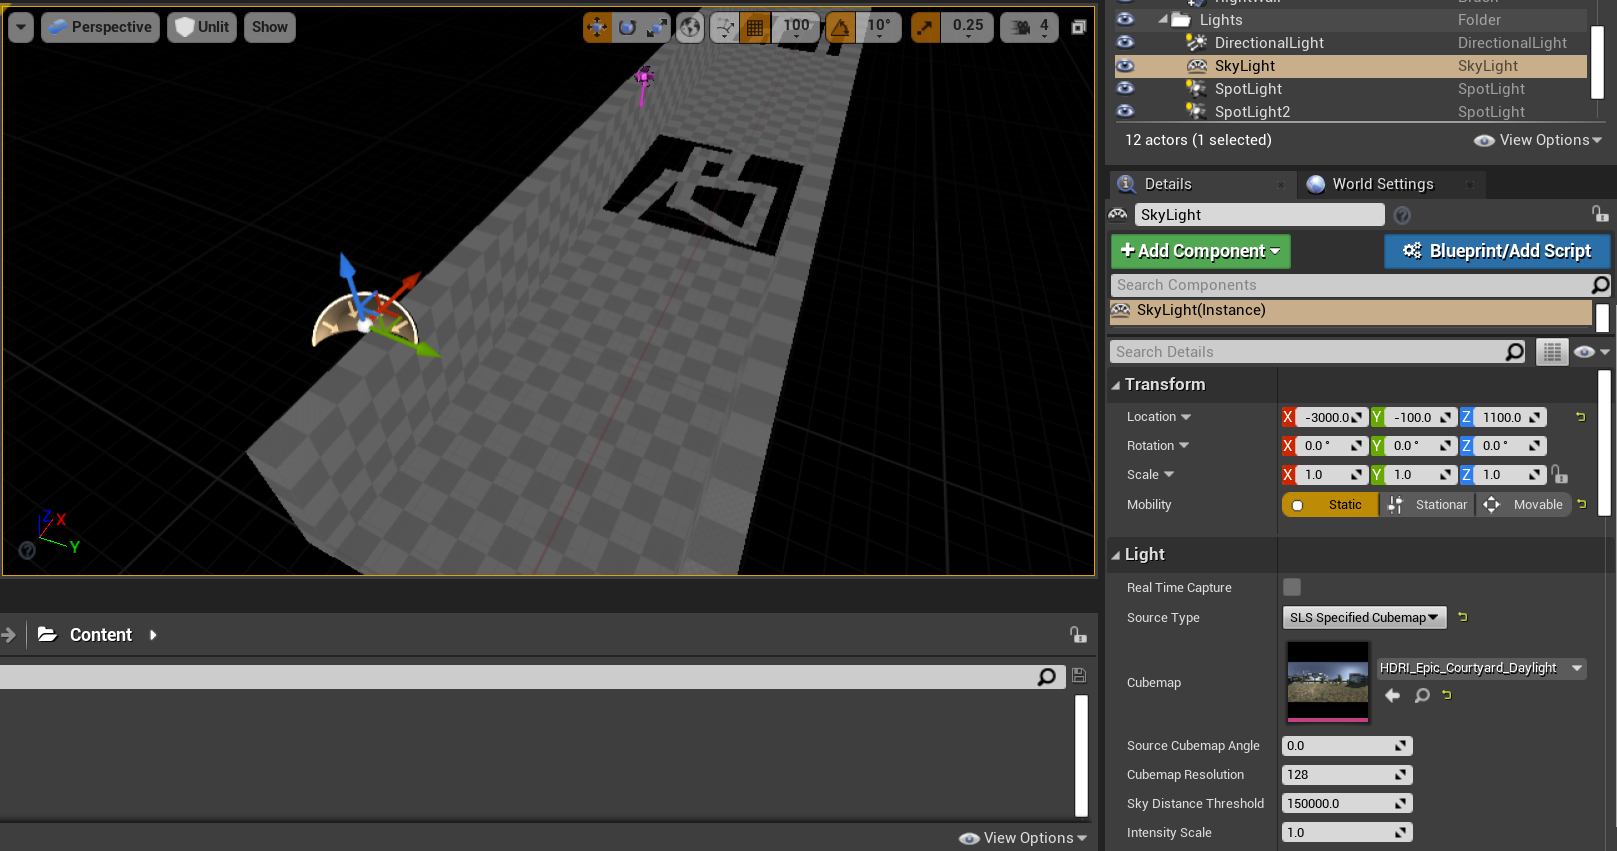Edit the SkyLight actor name field
The image size is (1617, 851).
click(x=1259, y=215)
